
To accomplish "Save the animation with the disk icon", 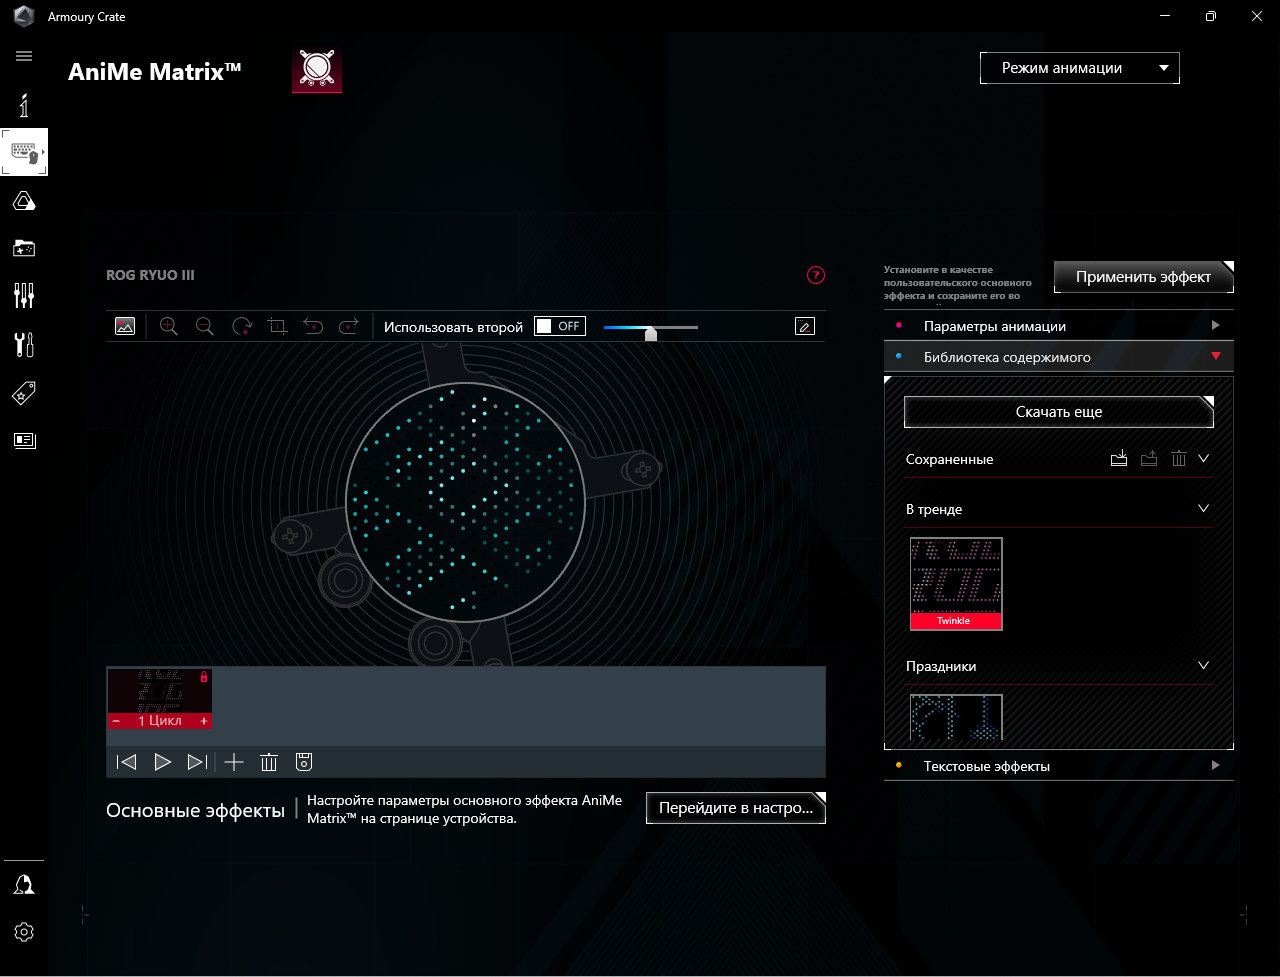I will click(305, 762).
